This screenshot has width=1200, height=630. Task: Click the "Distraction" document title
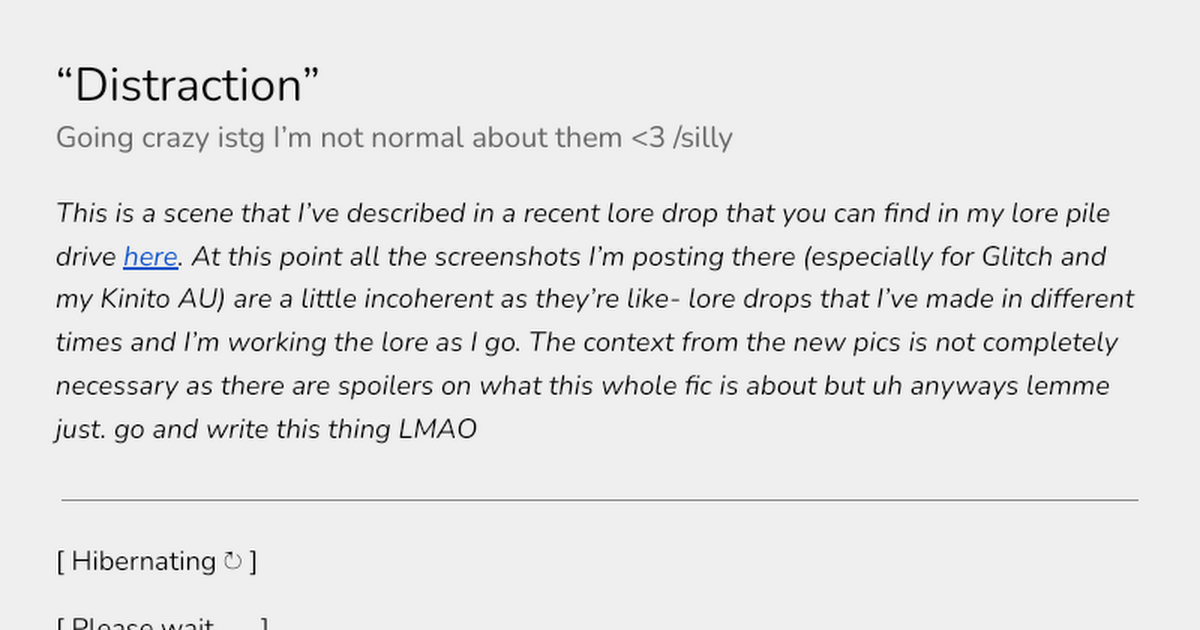tap(189, 86)
